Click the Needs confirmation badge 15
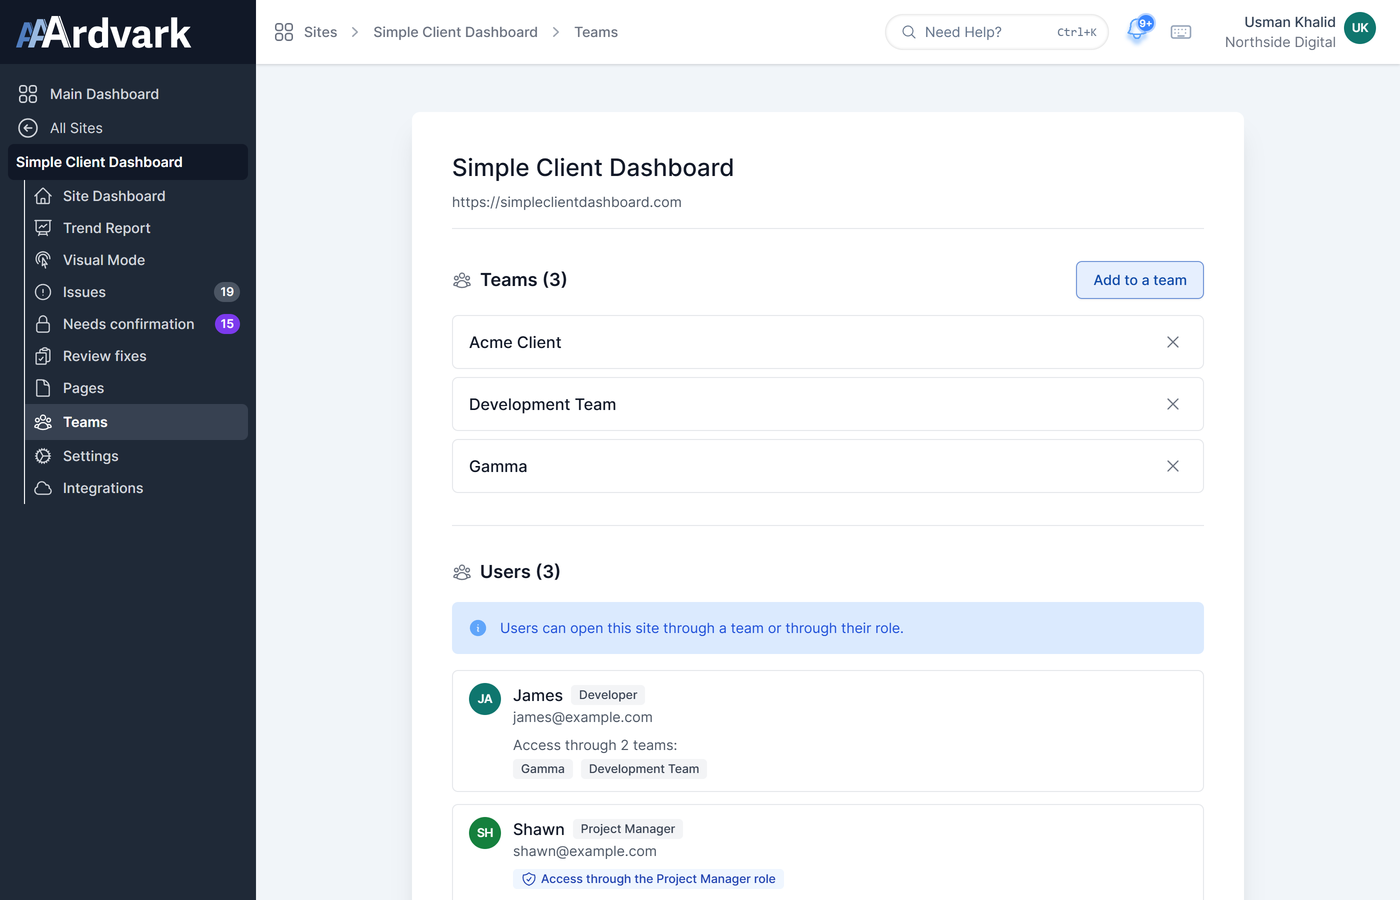 tap(227, 324)
